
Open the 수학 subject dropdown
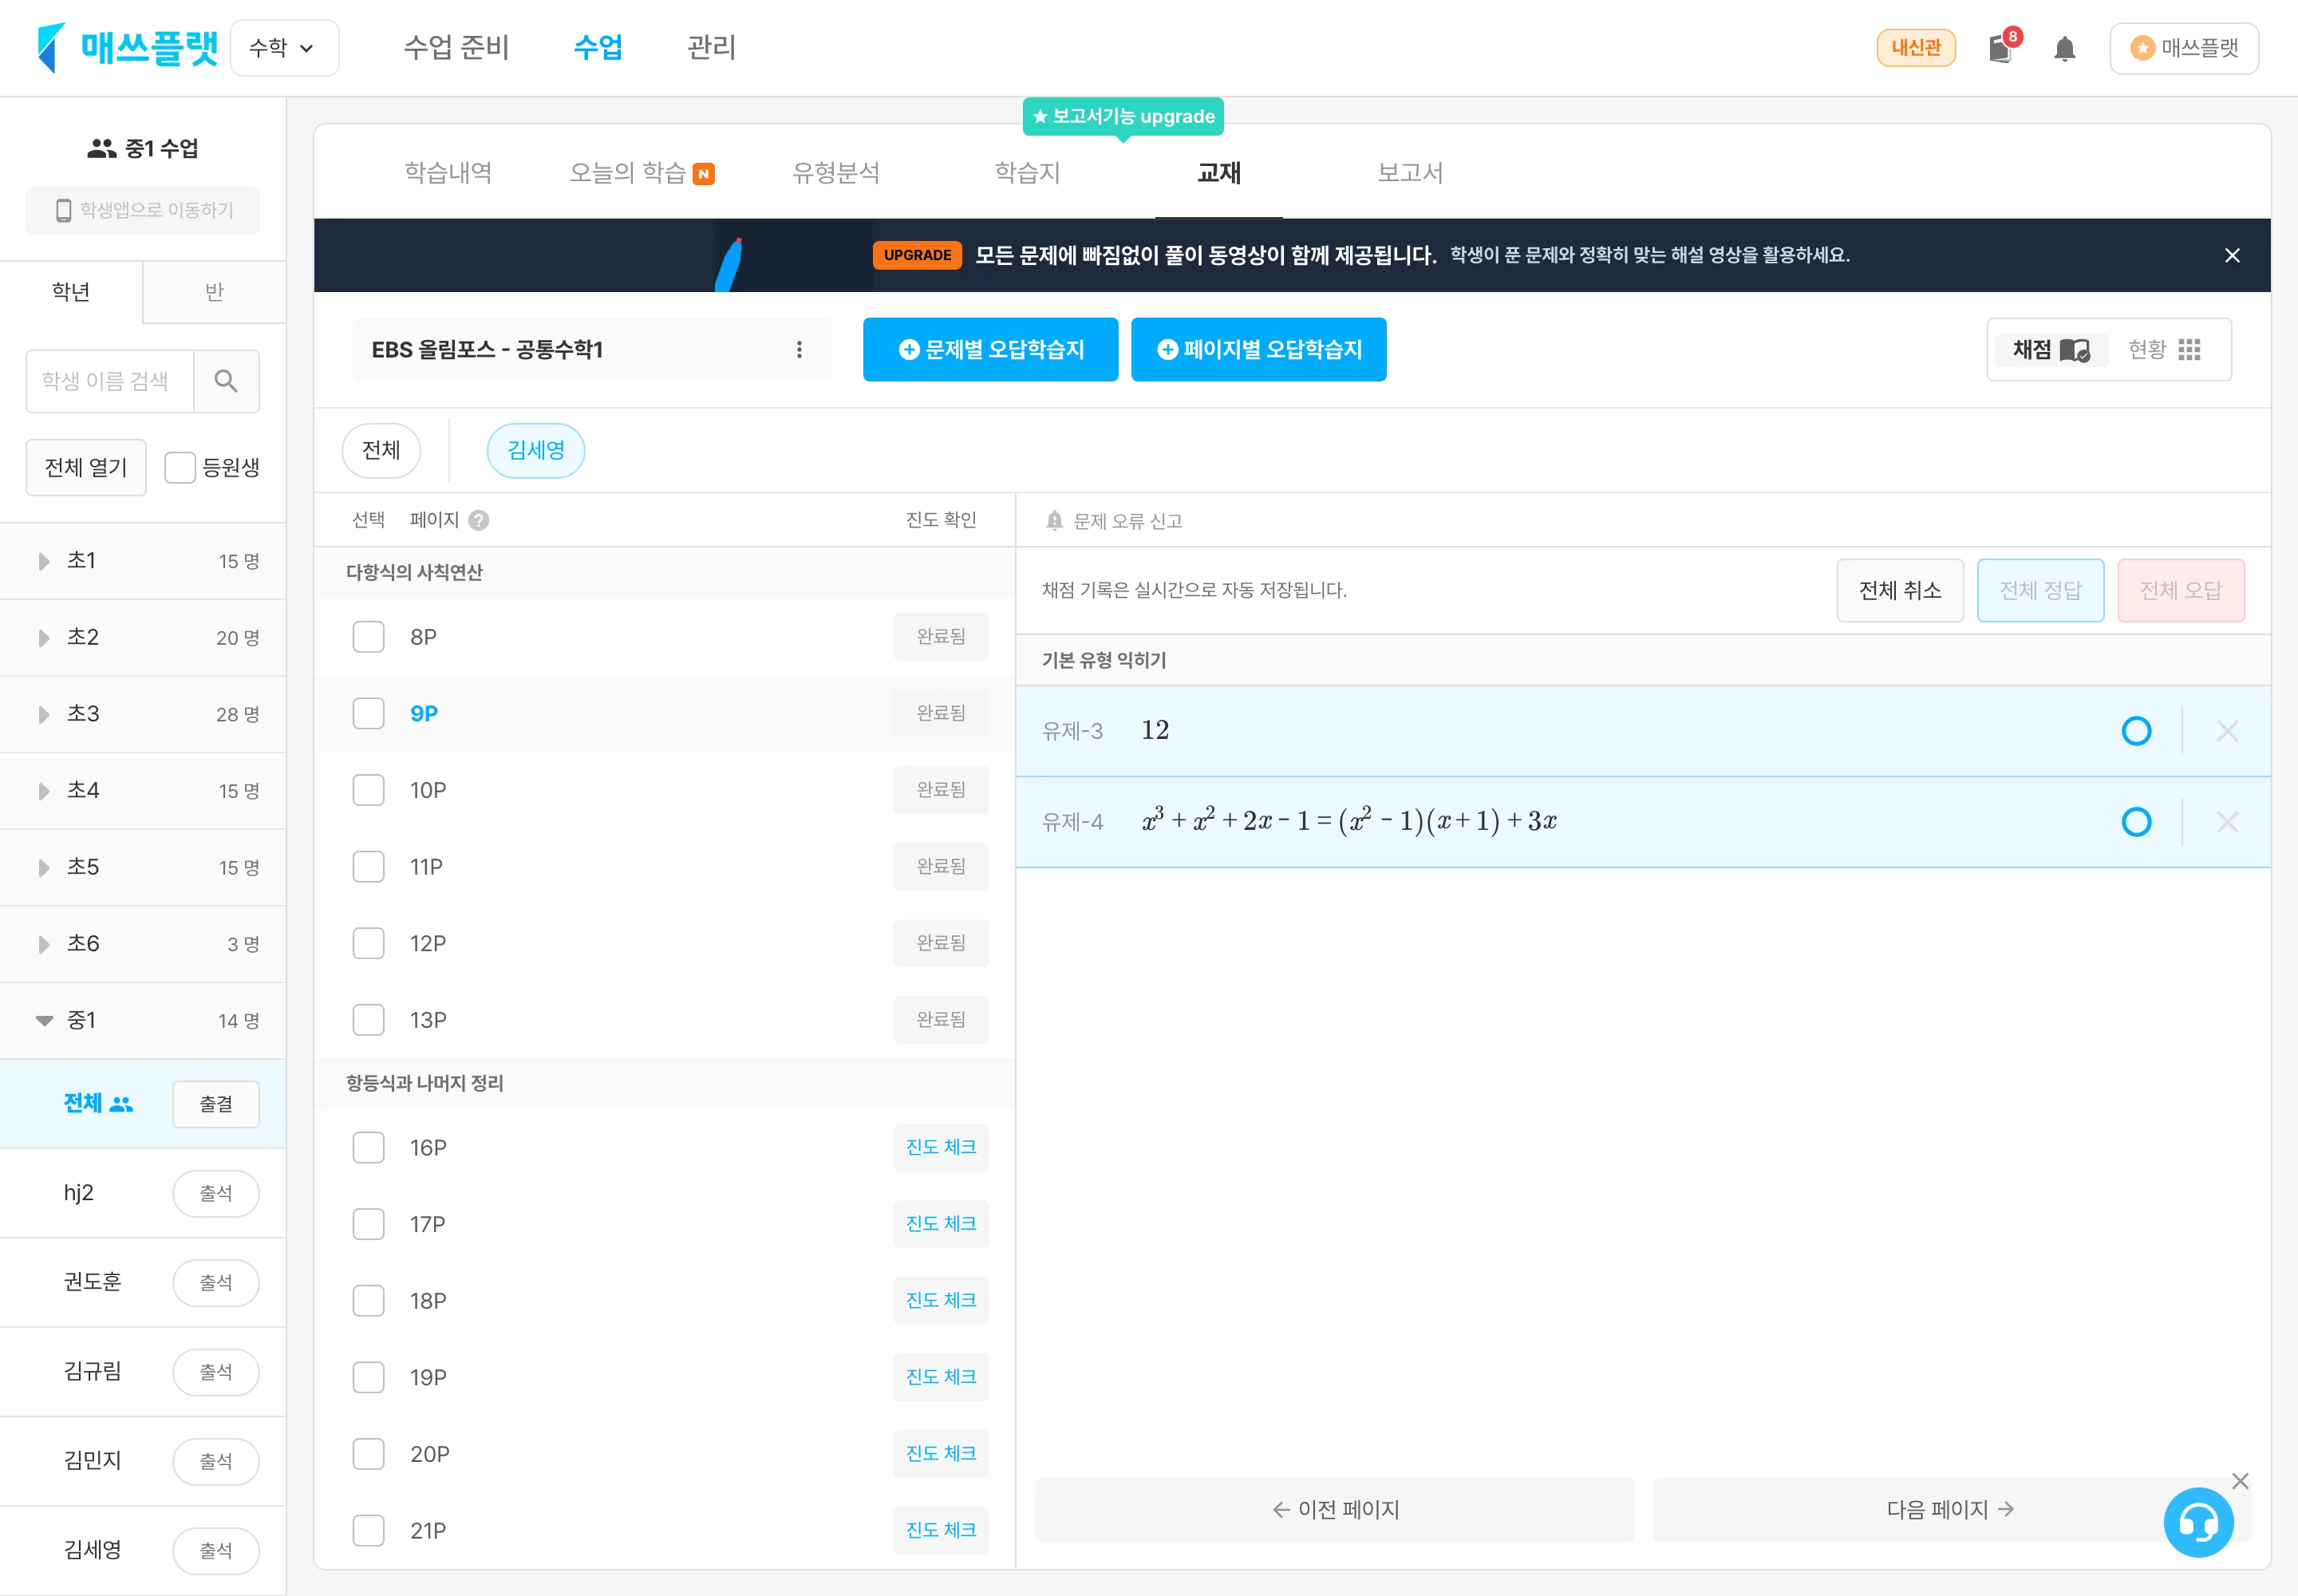(x=284, y=48)
